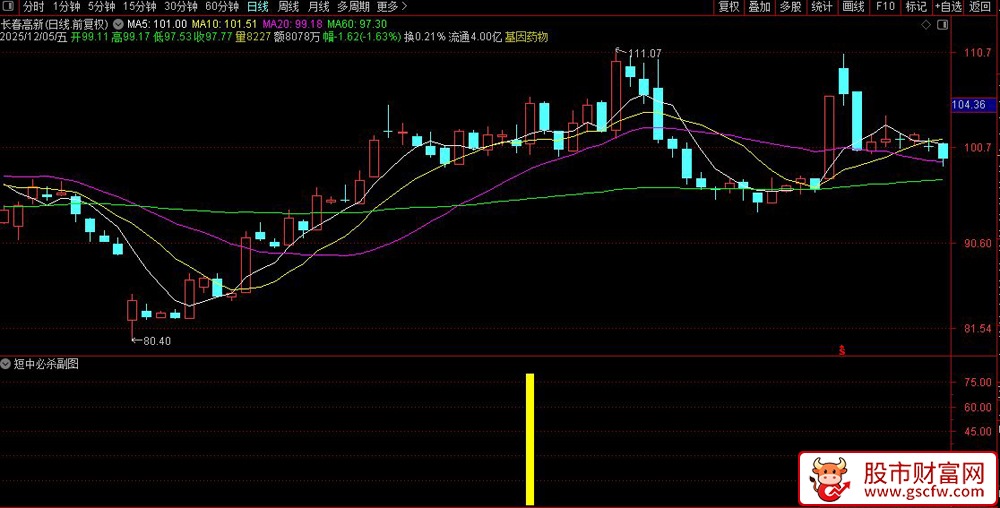Click the MA20: 99.18 indicator value
This screenshot has width=1000, height=508.
293,24
